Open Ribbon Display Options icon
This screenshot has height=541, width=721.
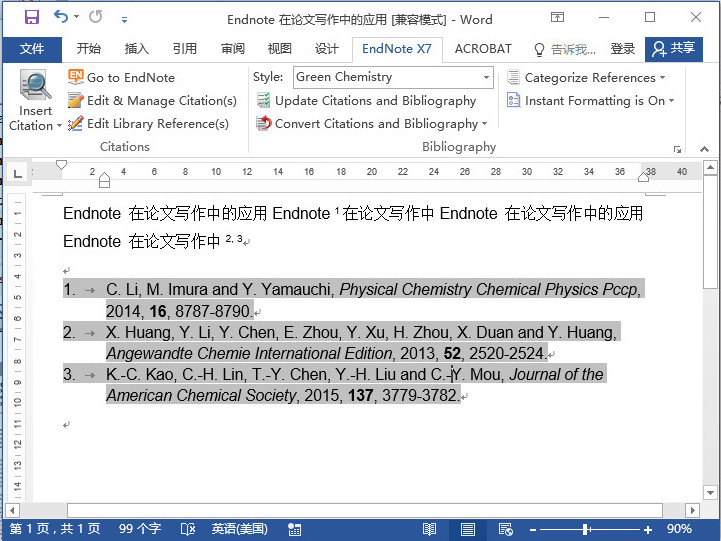[557, 17]
